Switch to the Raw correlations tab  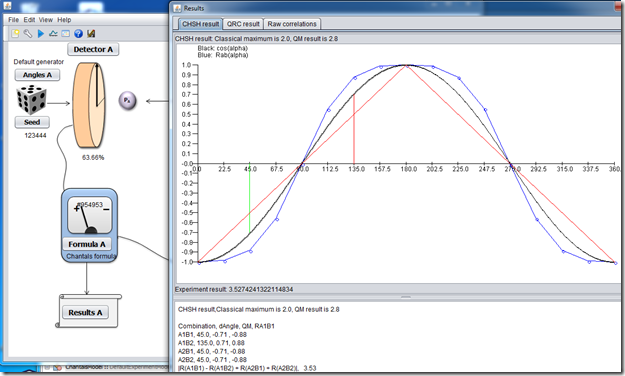292,24
